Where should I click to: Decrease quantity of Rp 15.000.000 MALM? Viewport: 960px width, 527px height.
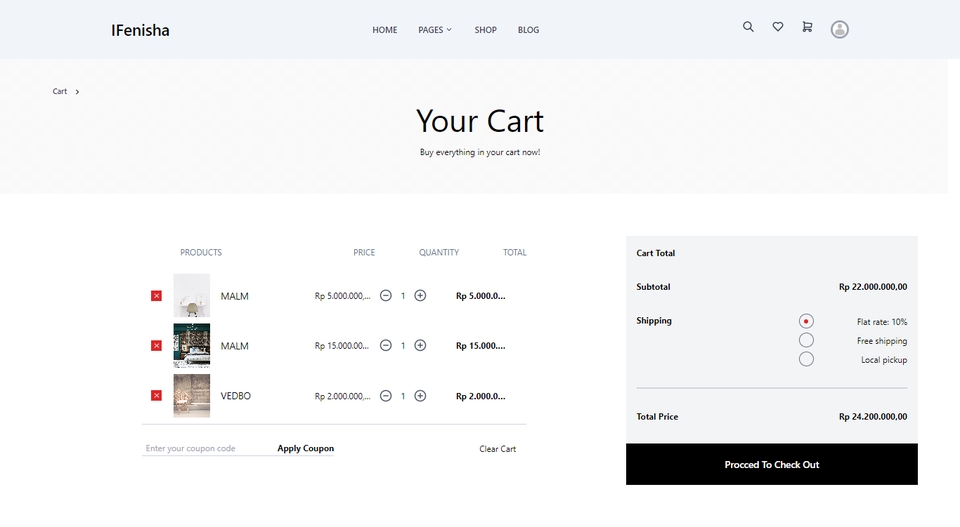(x=386, y=346)
